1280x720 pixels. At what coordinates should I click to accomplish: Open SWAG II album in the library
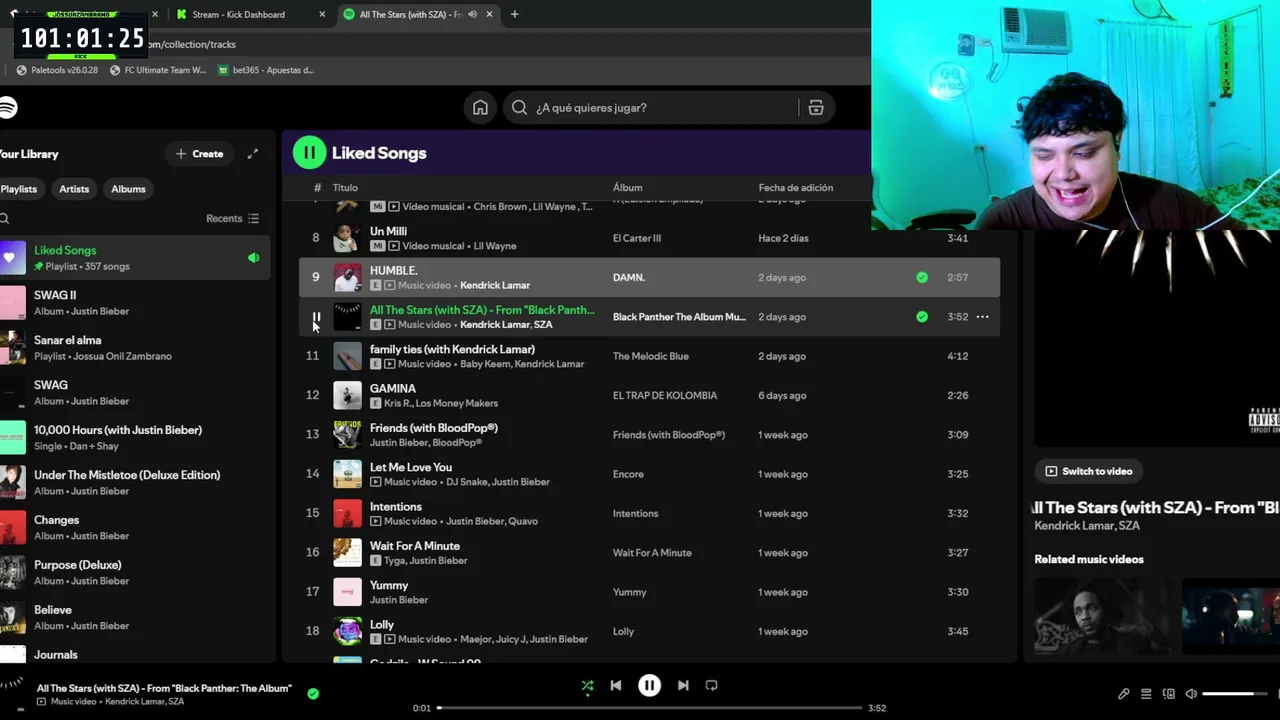[x=135, y=303]
